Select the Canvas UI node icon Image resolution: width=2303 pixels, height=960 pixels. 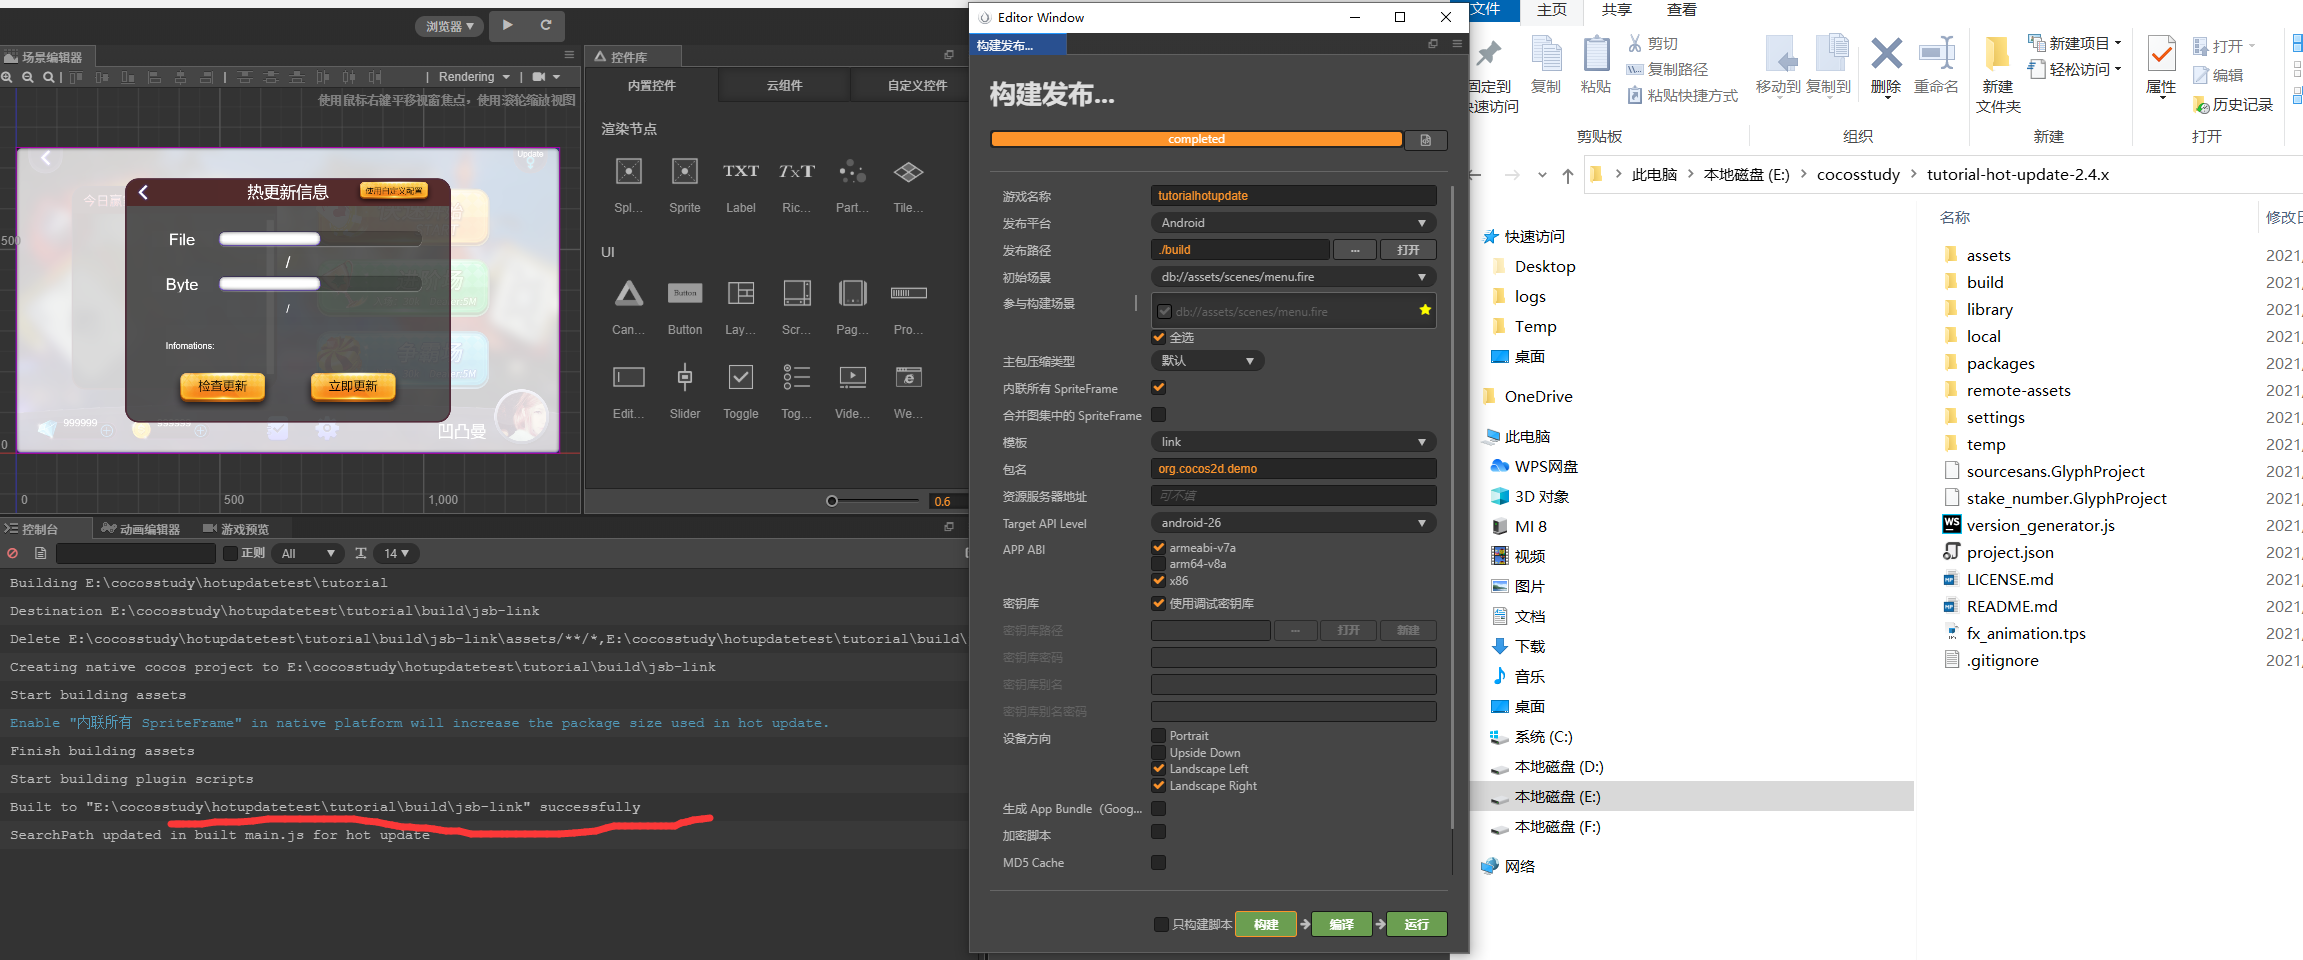(629, 293)
